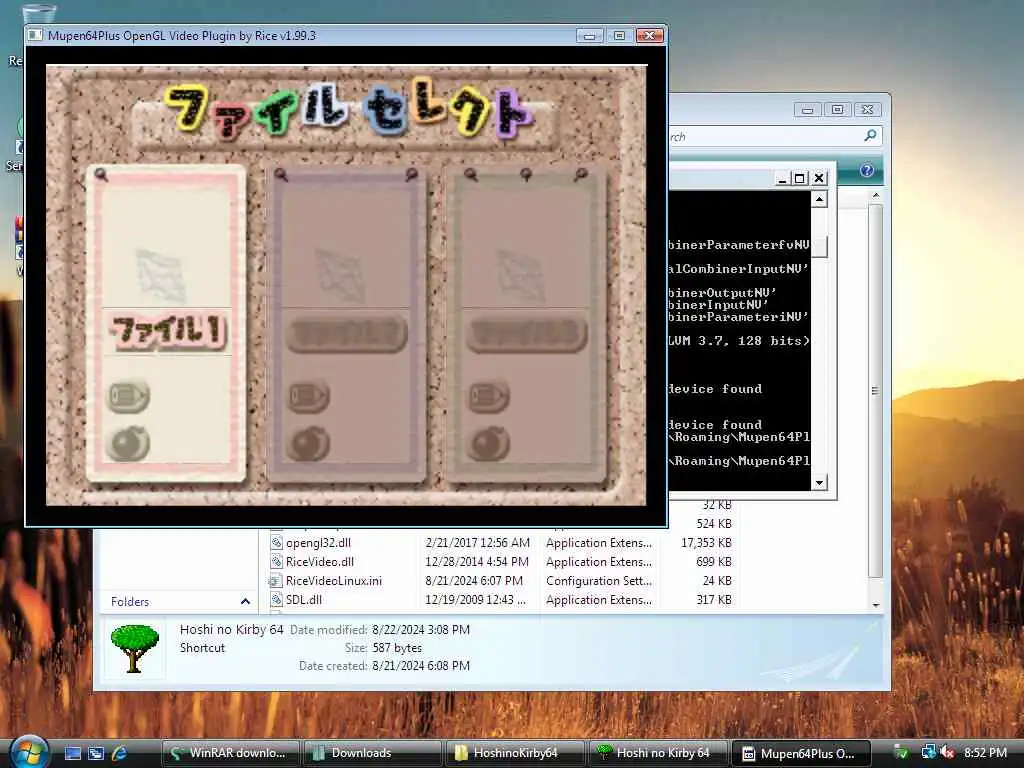Close the console window
The image size is (1024, 768).
point(819,178)
